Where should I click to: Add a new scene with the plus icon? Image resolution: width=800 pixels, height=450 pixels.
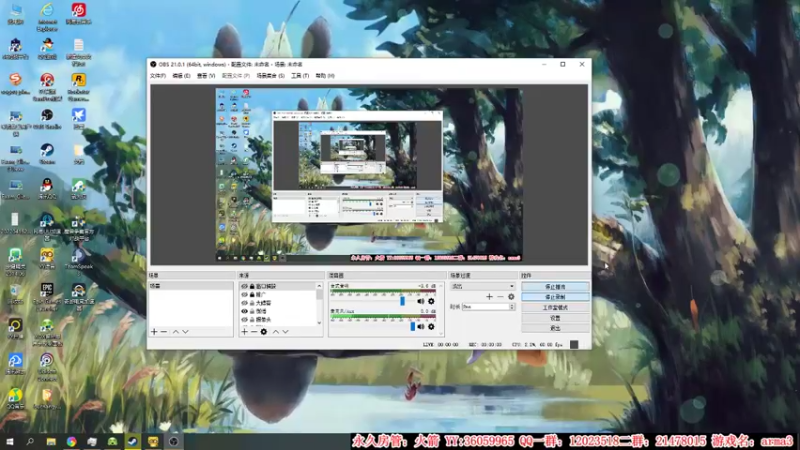(154, 332)
